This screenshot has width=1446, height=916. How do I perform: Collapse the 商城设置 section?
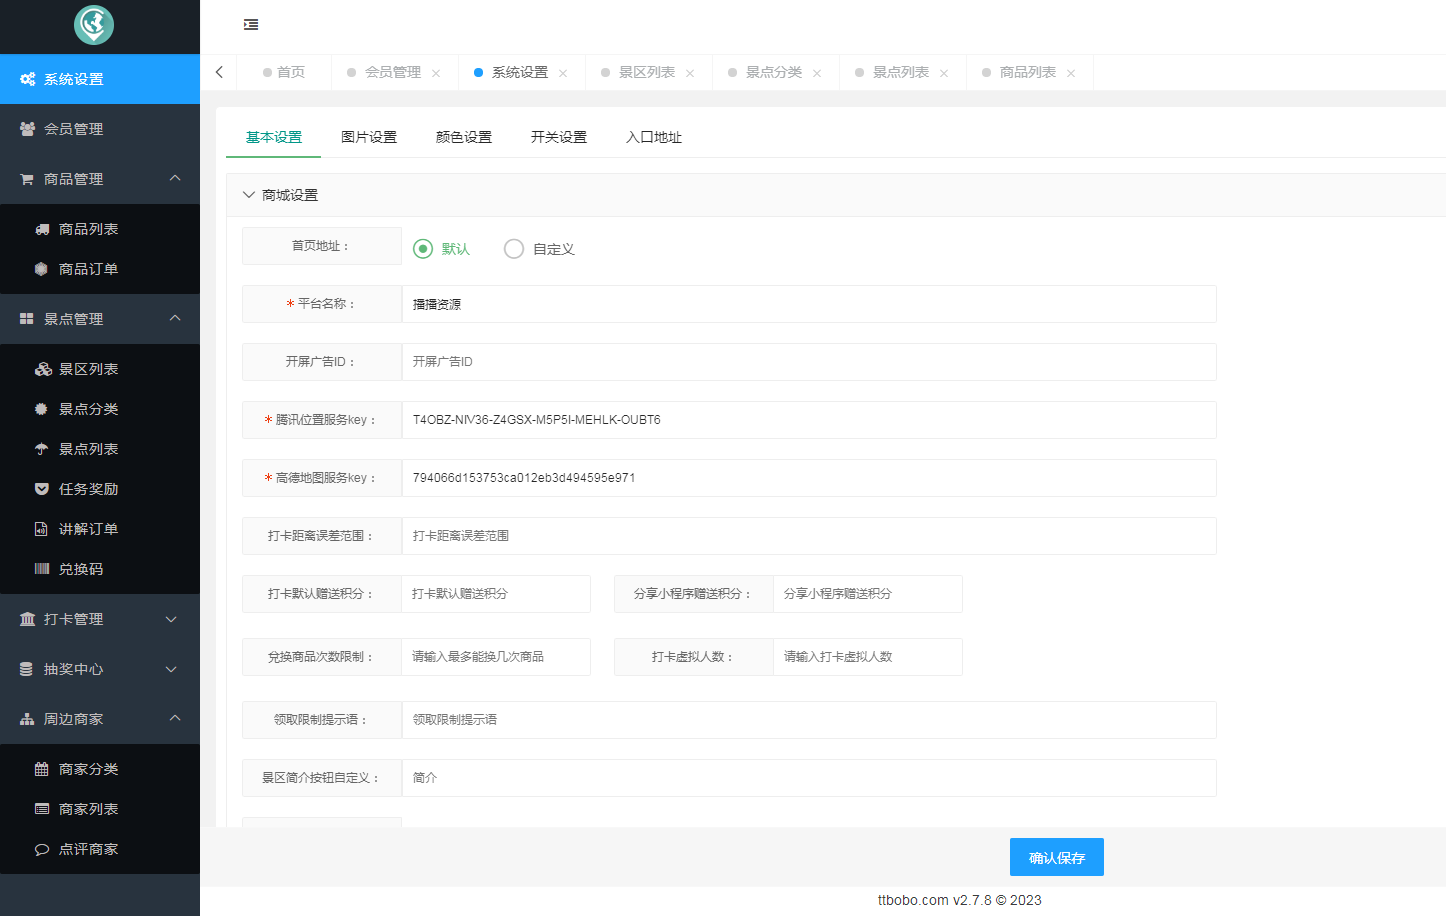point(249,195)
